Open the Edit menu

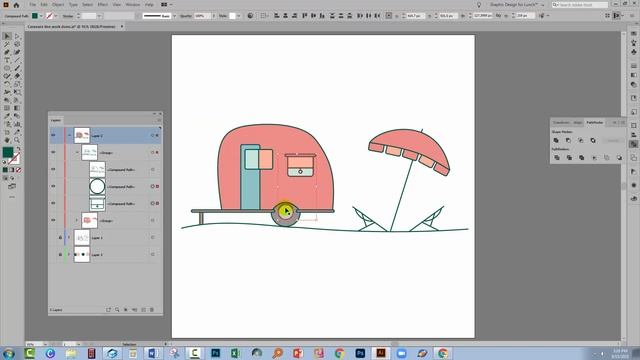(44, 4)
